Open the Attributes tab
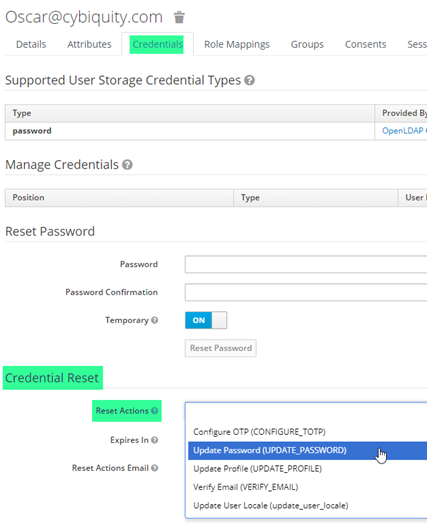This screenshot has width=427, height=524. [x=89, y=44]
